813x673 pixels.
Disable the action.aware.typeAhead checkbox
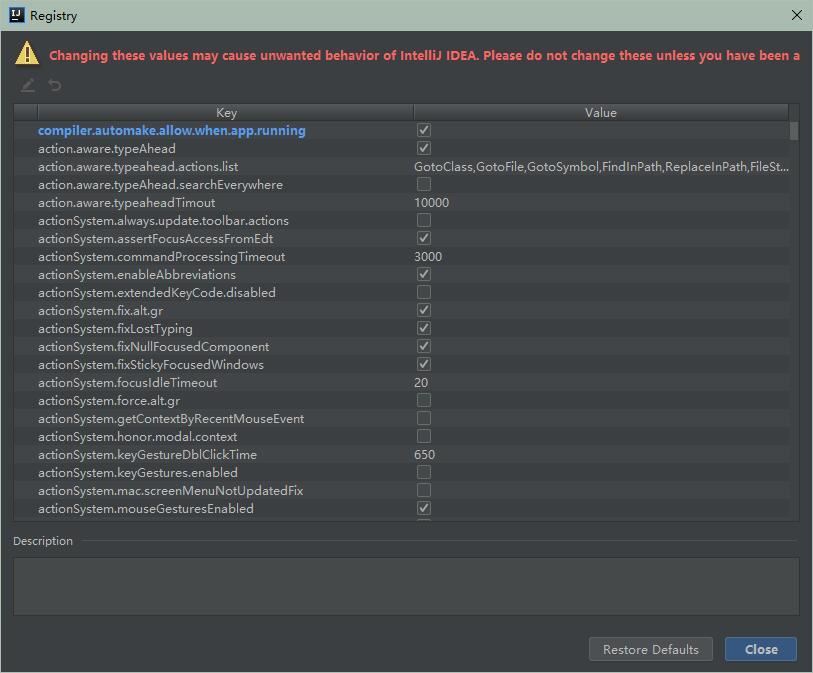click(x=423, y=147)
